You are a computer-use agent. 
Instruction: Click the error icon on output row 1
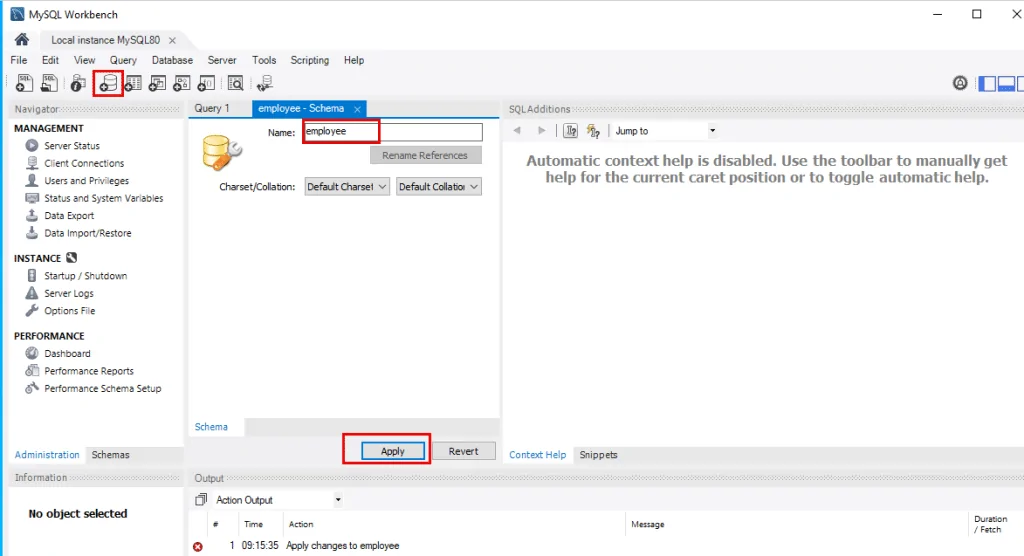tap(197, 546)
